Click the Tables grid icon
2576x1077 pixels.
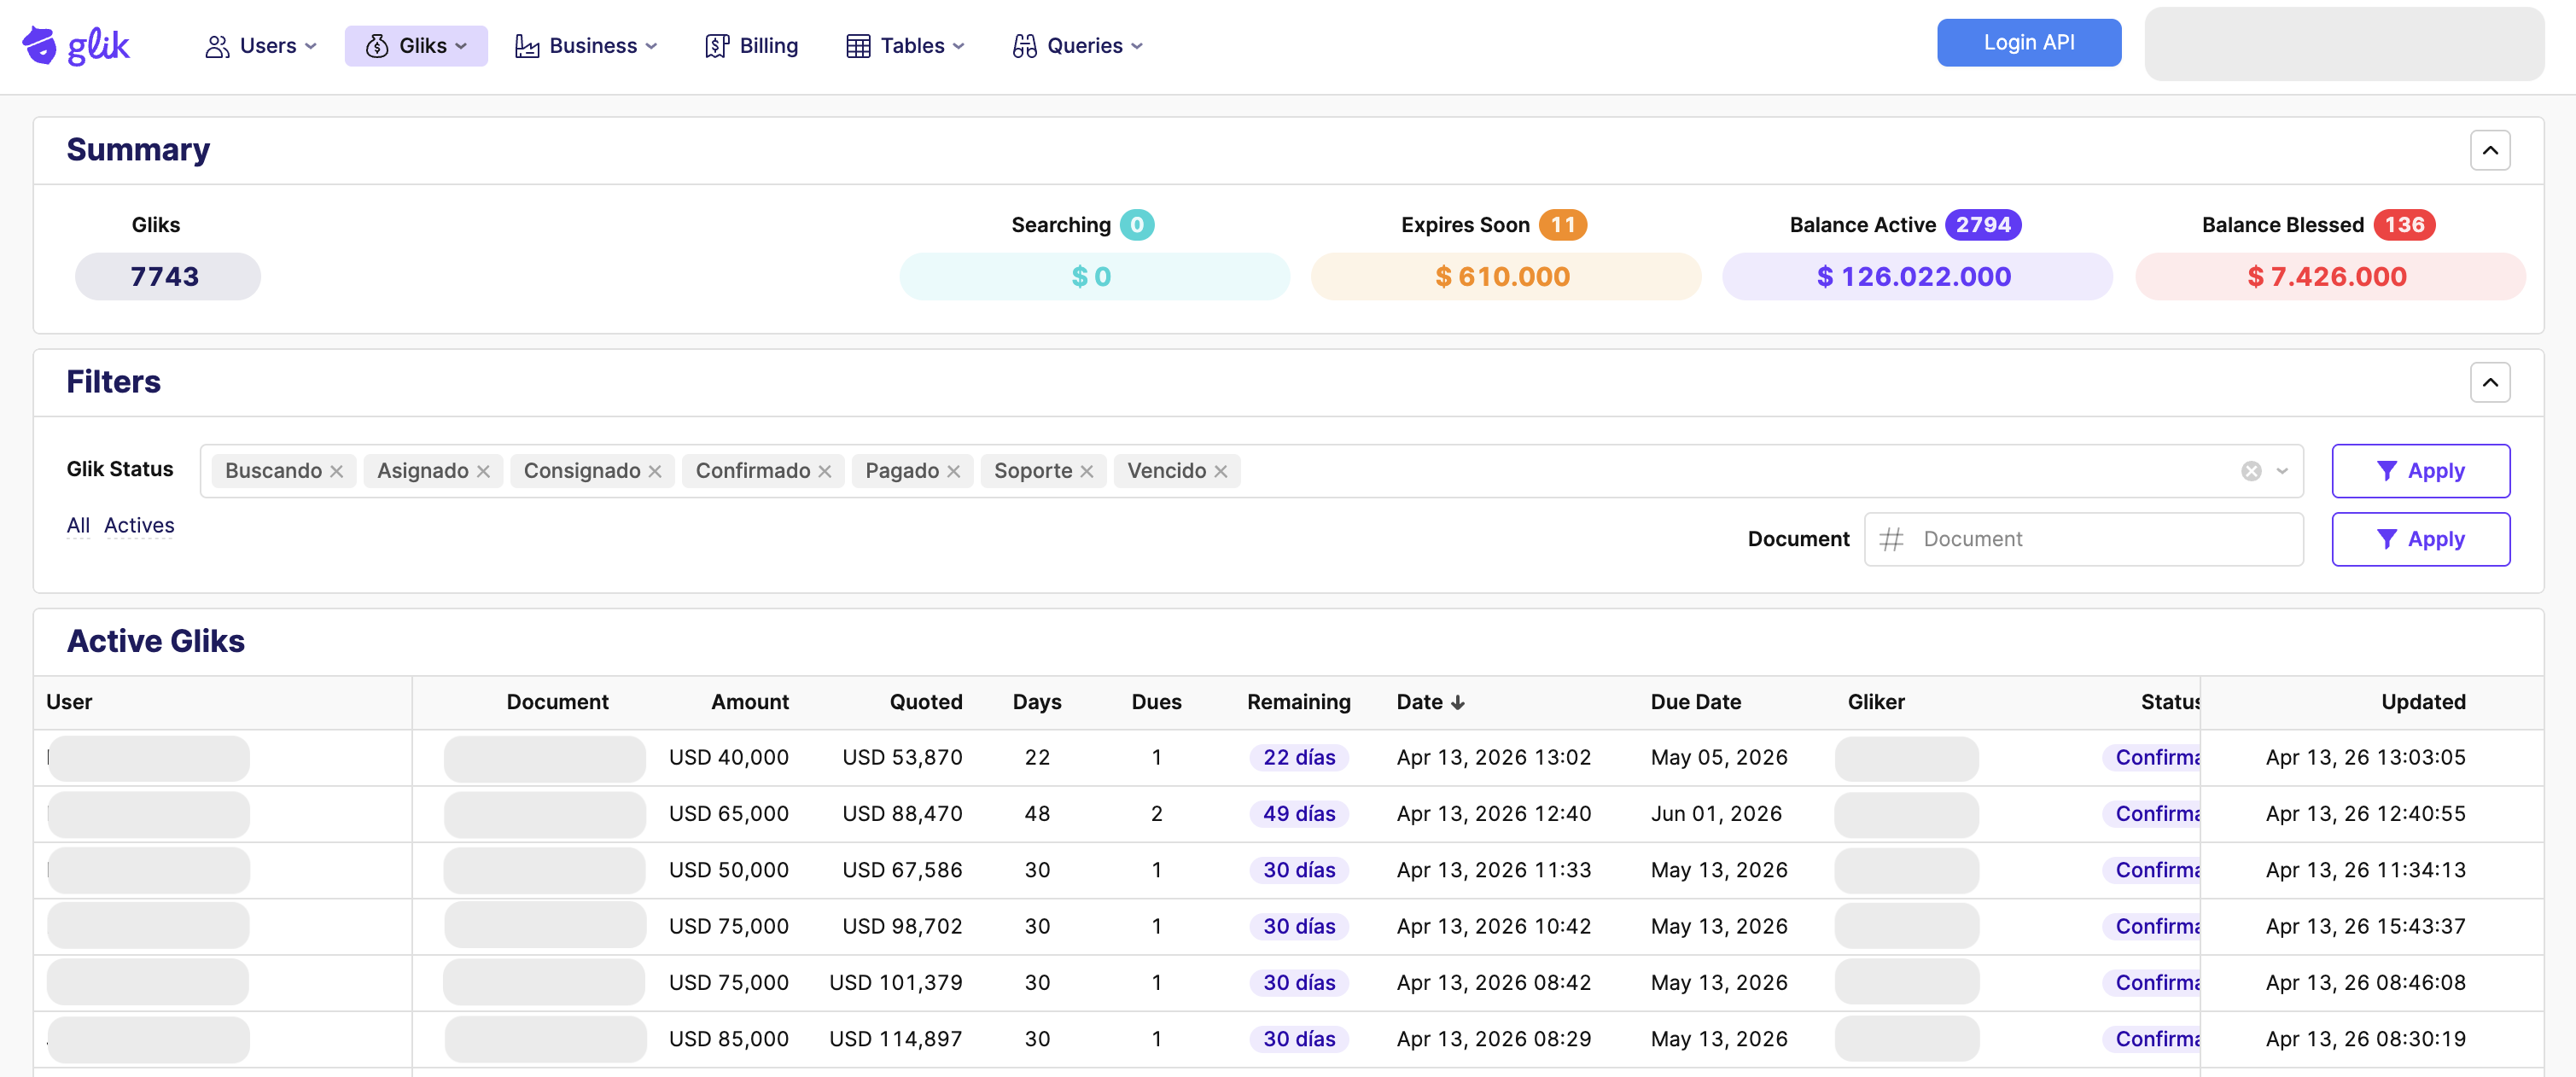coord(858,45)
